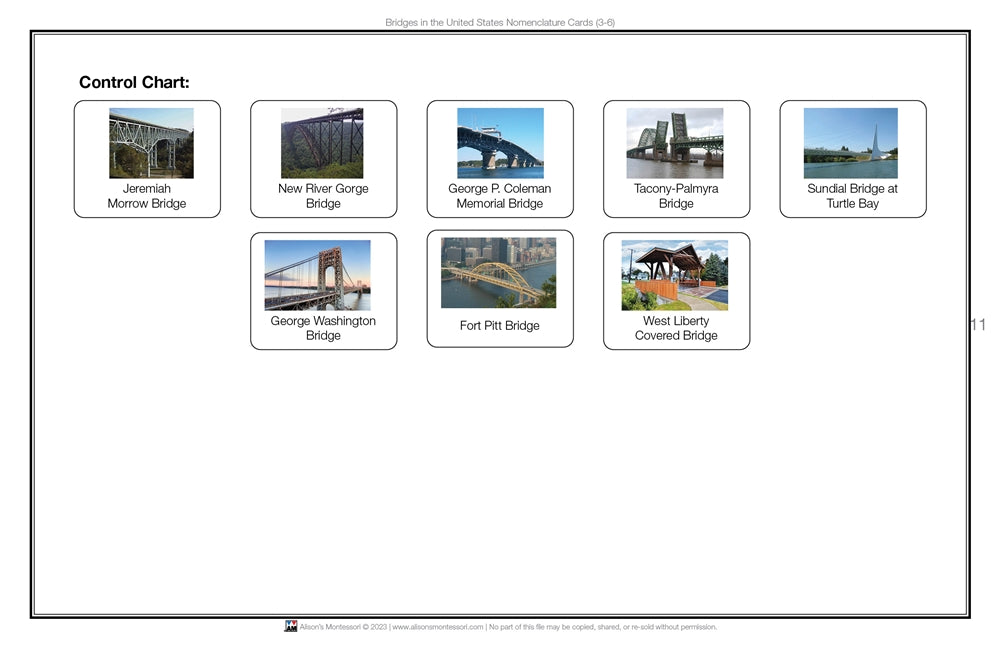This screenshot has width=1000, height=648.
Task: Click the 'George Washington Bridge' caption
Action: [323, 329]
